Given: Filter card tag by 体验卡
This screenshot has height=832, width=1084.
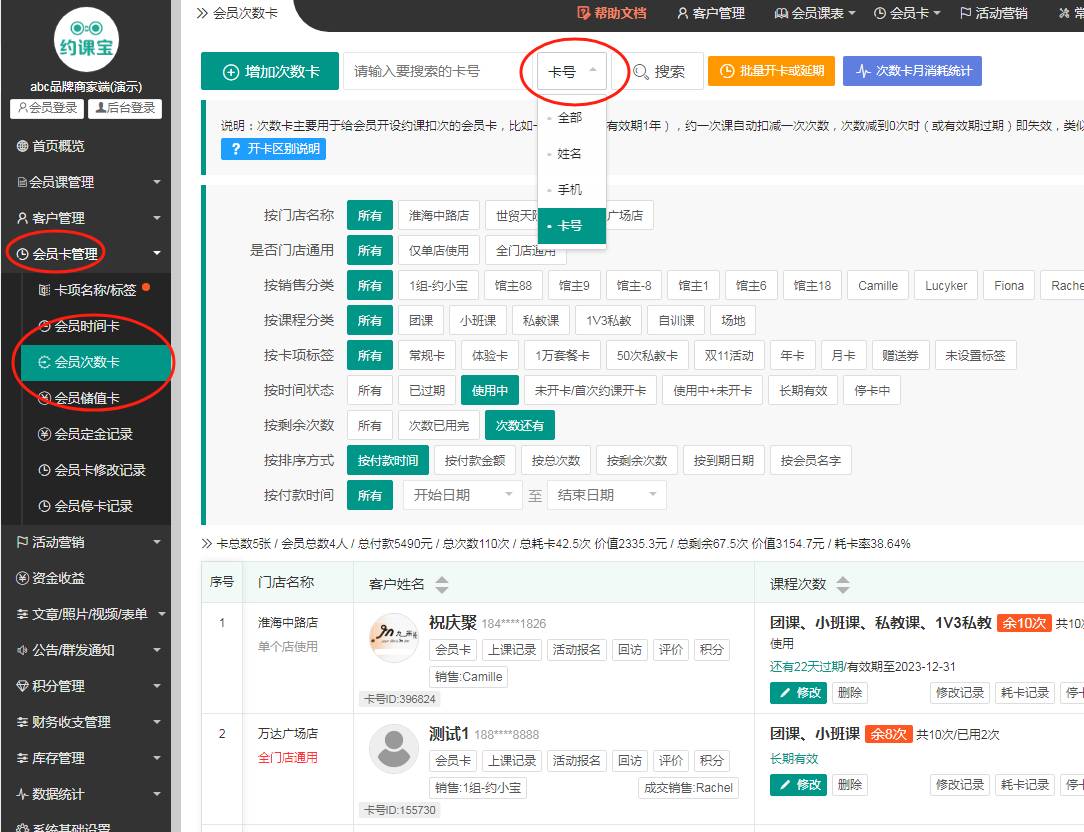Looking at the screenshot, I should click(489, 355).
